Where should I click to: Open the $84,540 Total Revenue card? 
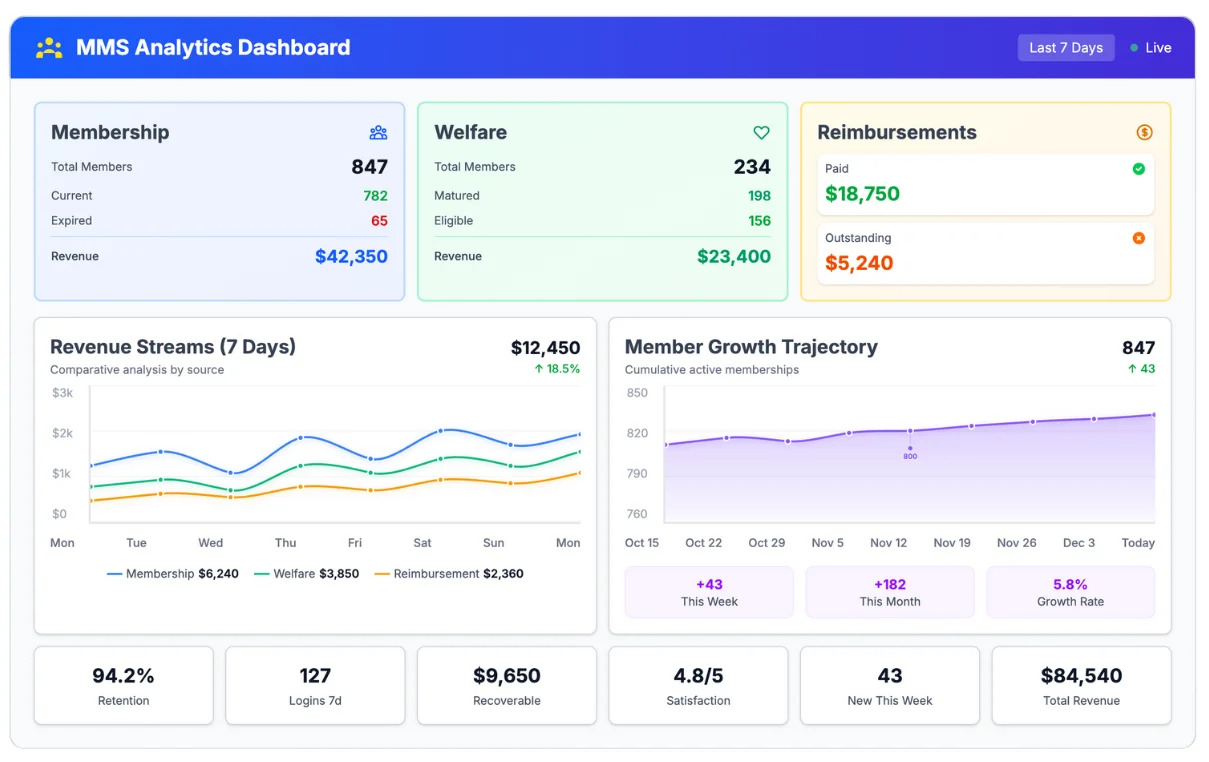pos(1081,686)
